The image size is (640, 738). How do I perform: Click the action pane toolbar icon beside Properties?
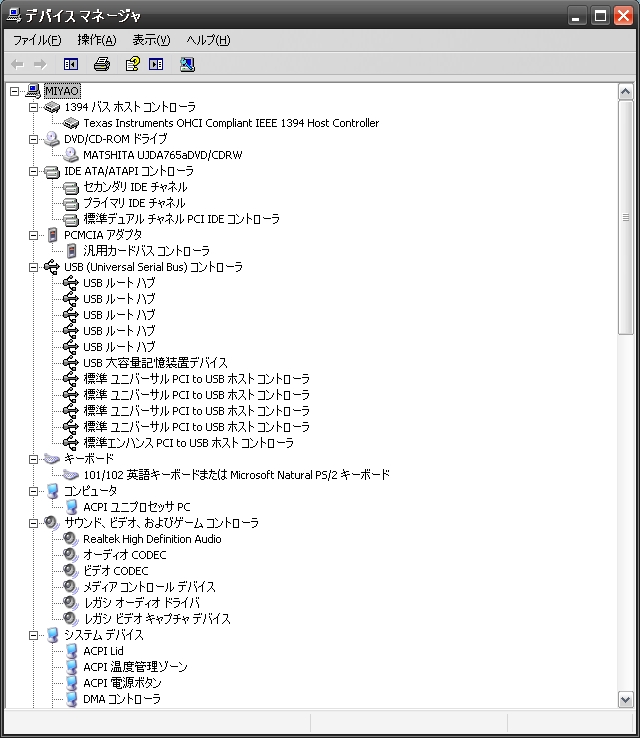click(x=156, y=64)
